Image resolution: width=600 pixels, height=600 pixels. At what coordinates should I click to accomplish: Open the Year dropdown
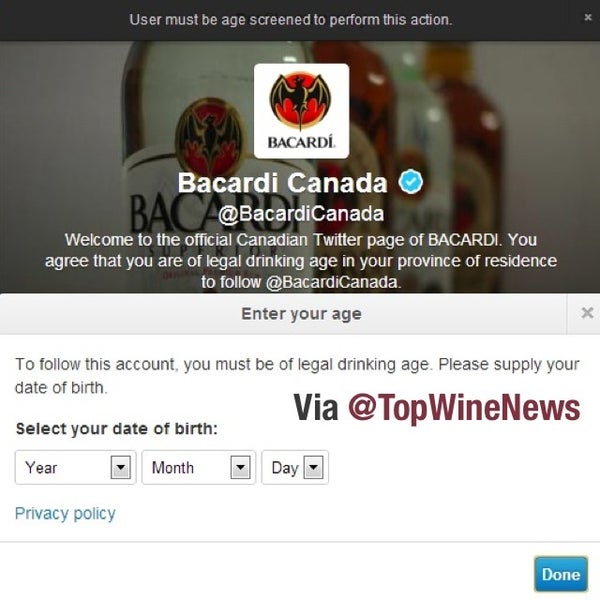[x=75, y=467]
